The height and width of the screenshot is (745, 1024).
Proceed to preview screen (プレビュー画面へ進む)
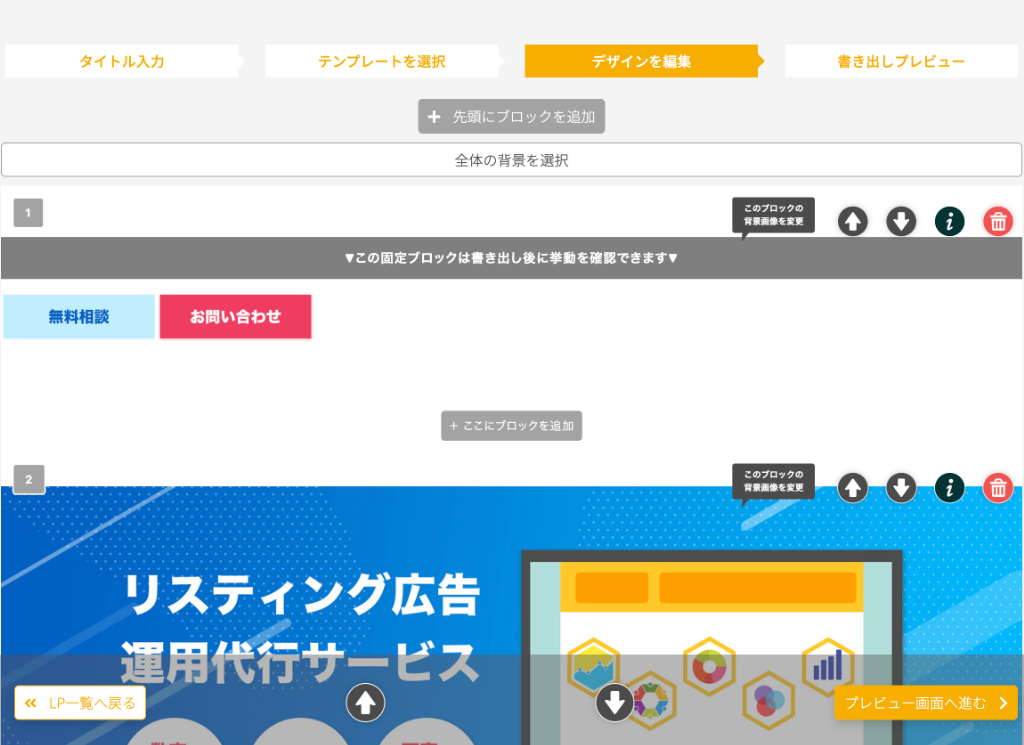(925, 703)
